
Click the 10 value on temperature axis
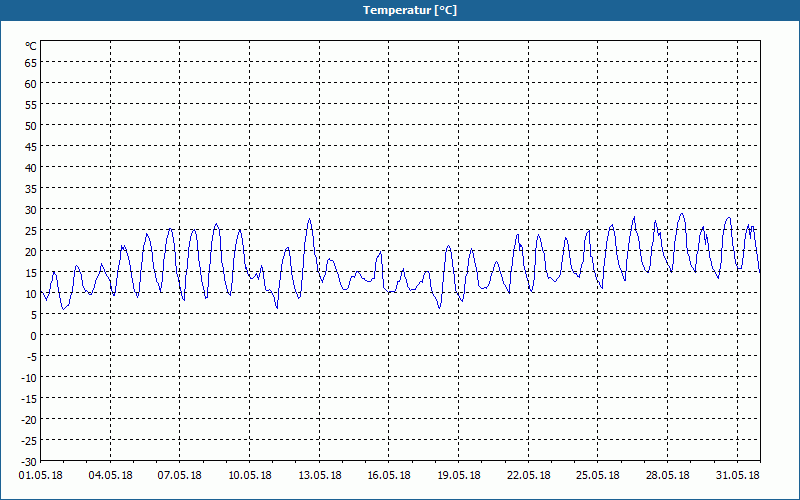(x=31, y=293)
